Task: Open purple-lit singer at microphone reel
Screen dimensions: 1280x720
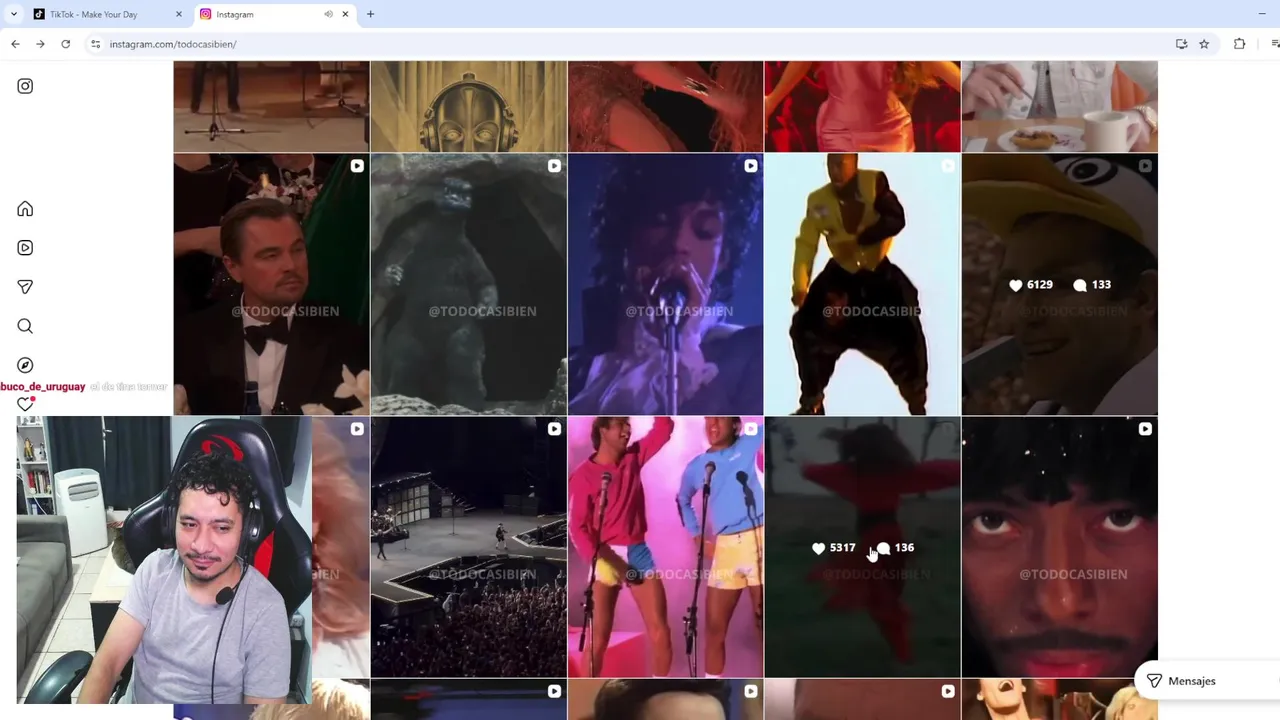Action: [665, 284]
